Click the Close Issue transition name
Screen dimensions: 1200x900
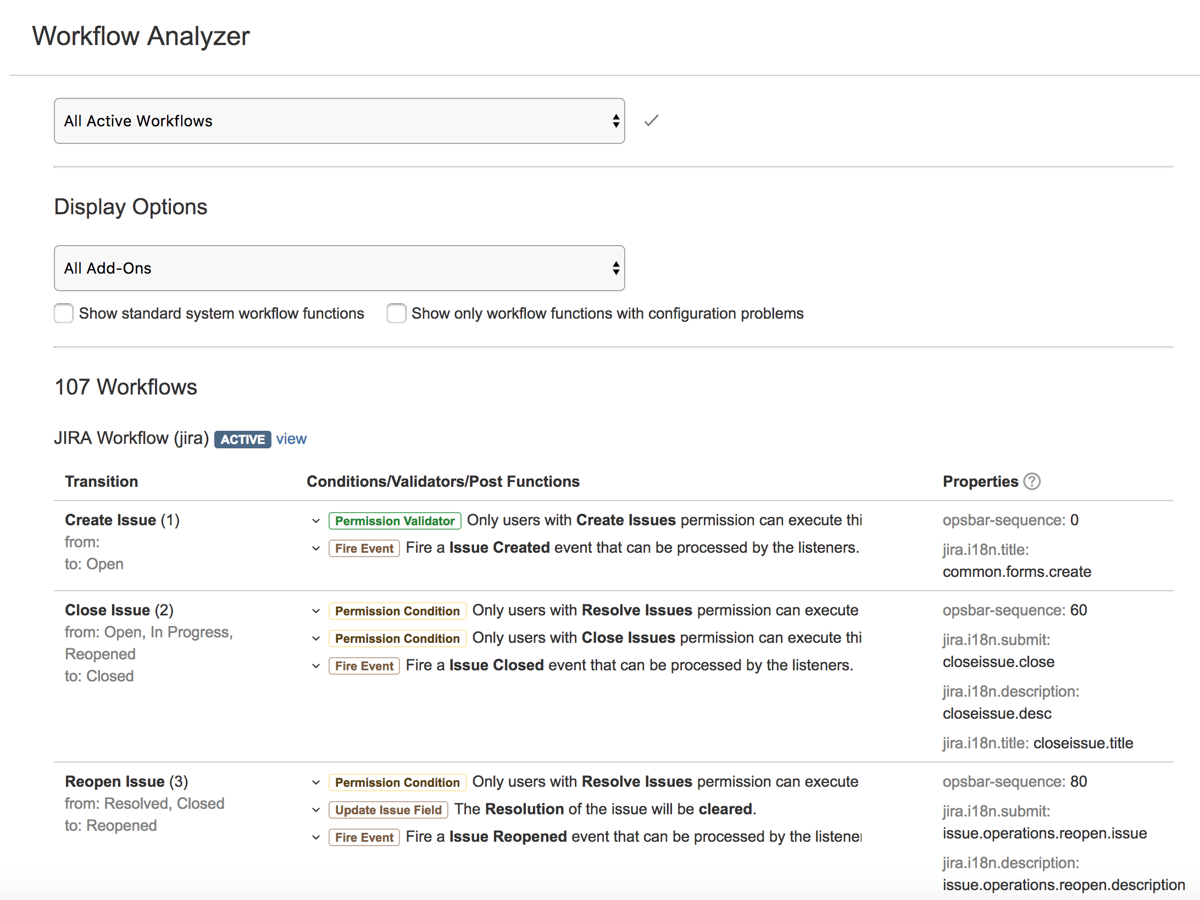click(x=107, y=610)
